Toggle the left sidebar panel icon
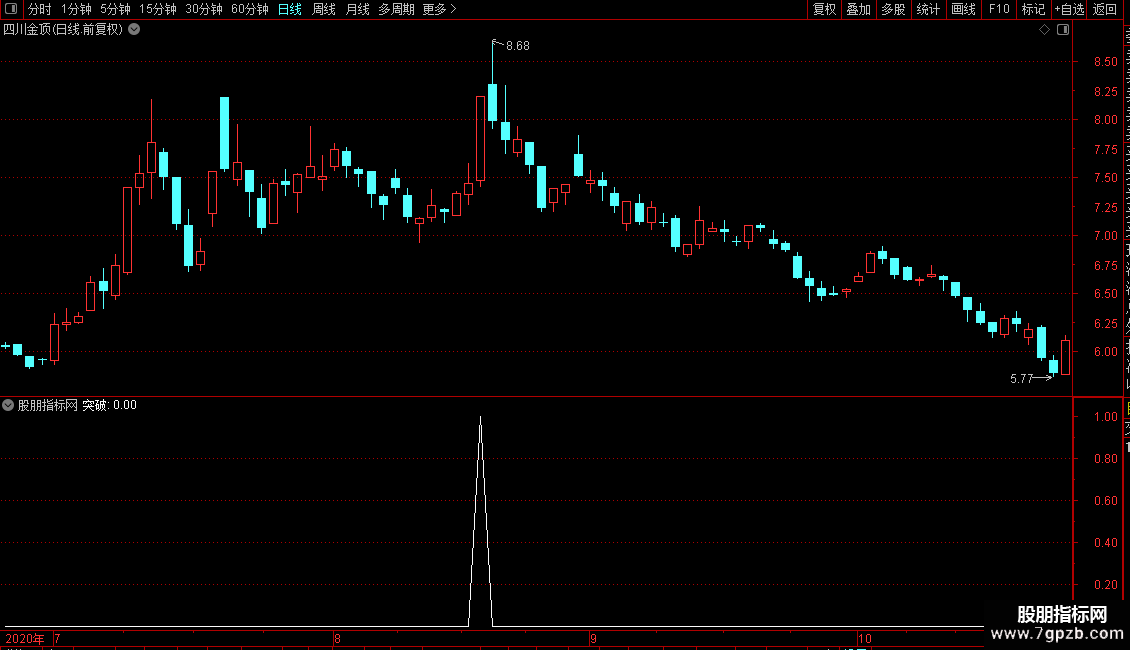 [x=11, y=9]
